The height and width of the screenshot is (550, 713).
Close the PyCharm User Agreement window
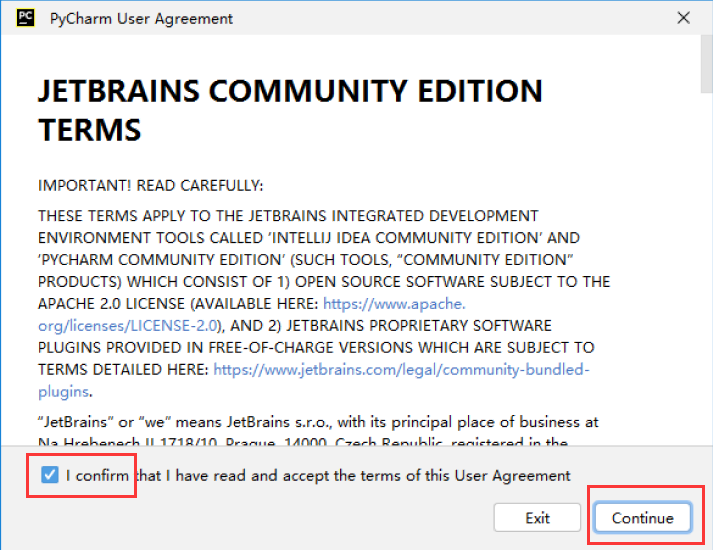[684, 18]
